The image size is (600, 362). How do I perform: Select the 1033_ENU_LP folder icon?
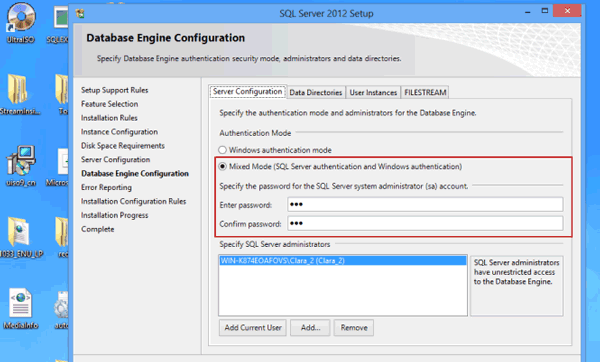pyautogui.click(x=20, y=237)
